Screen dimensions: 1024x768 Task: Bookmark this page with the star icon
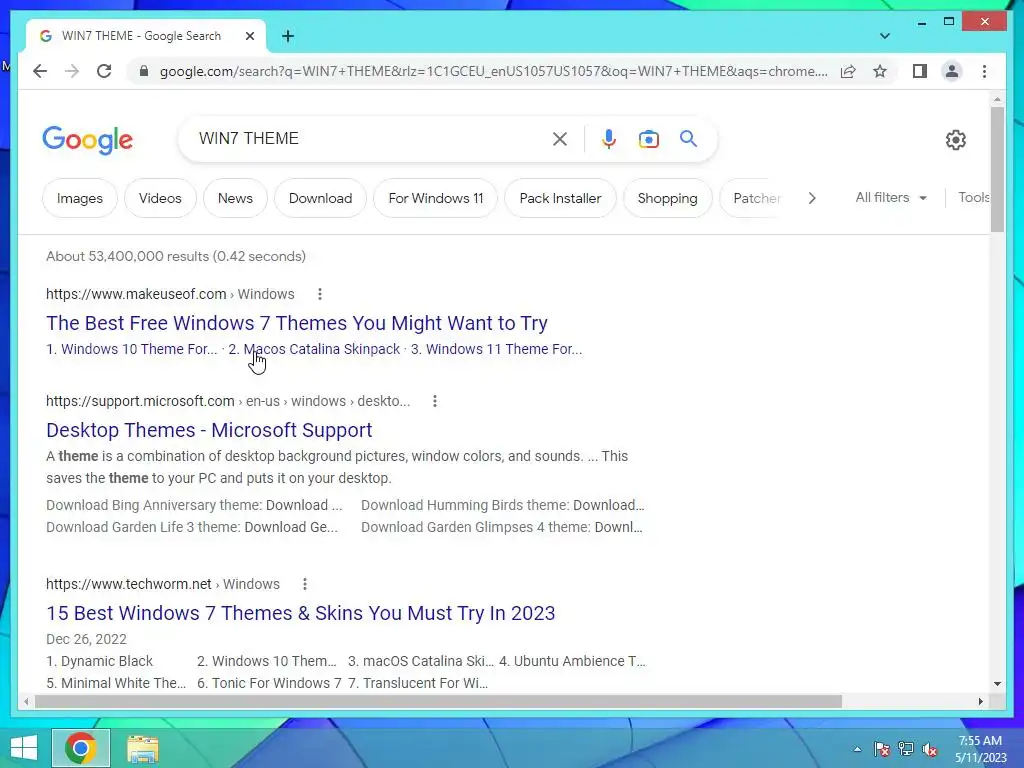[880, 71]
